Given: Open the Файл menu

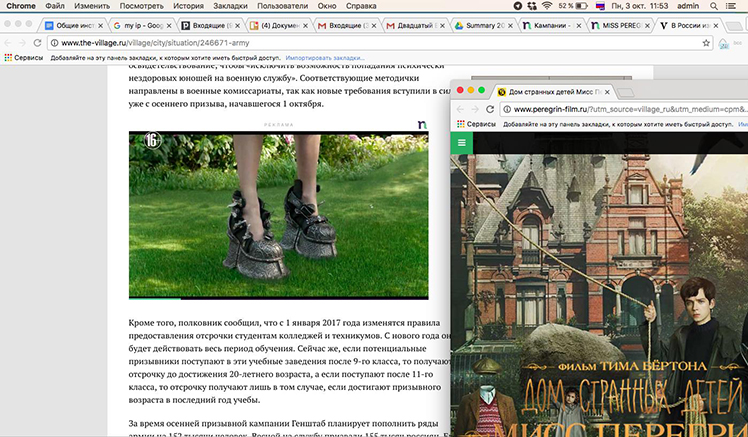Looking at the screenshot, I should point(55,6).
